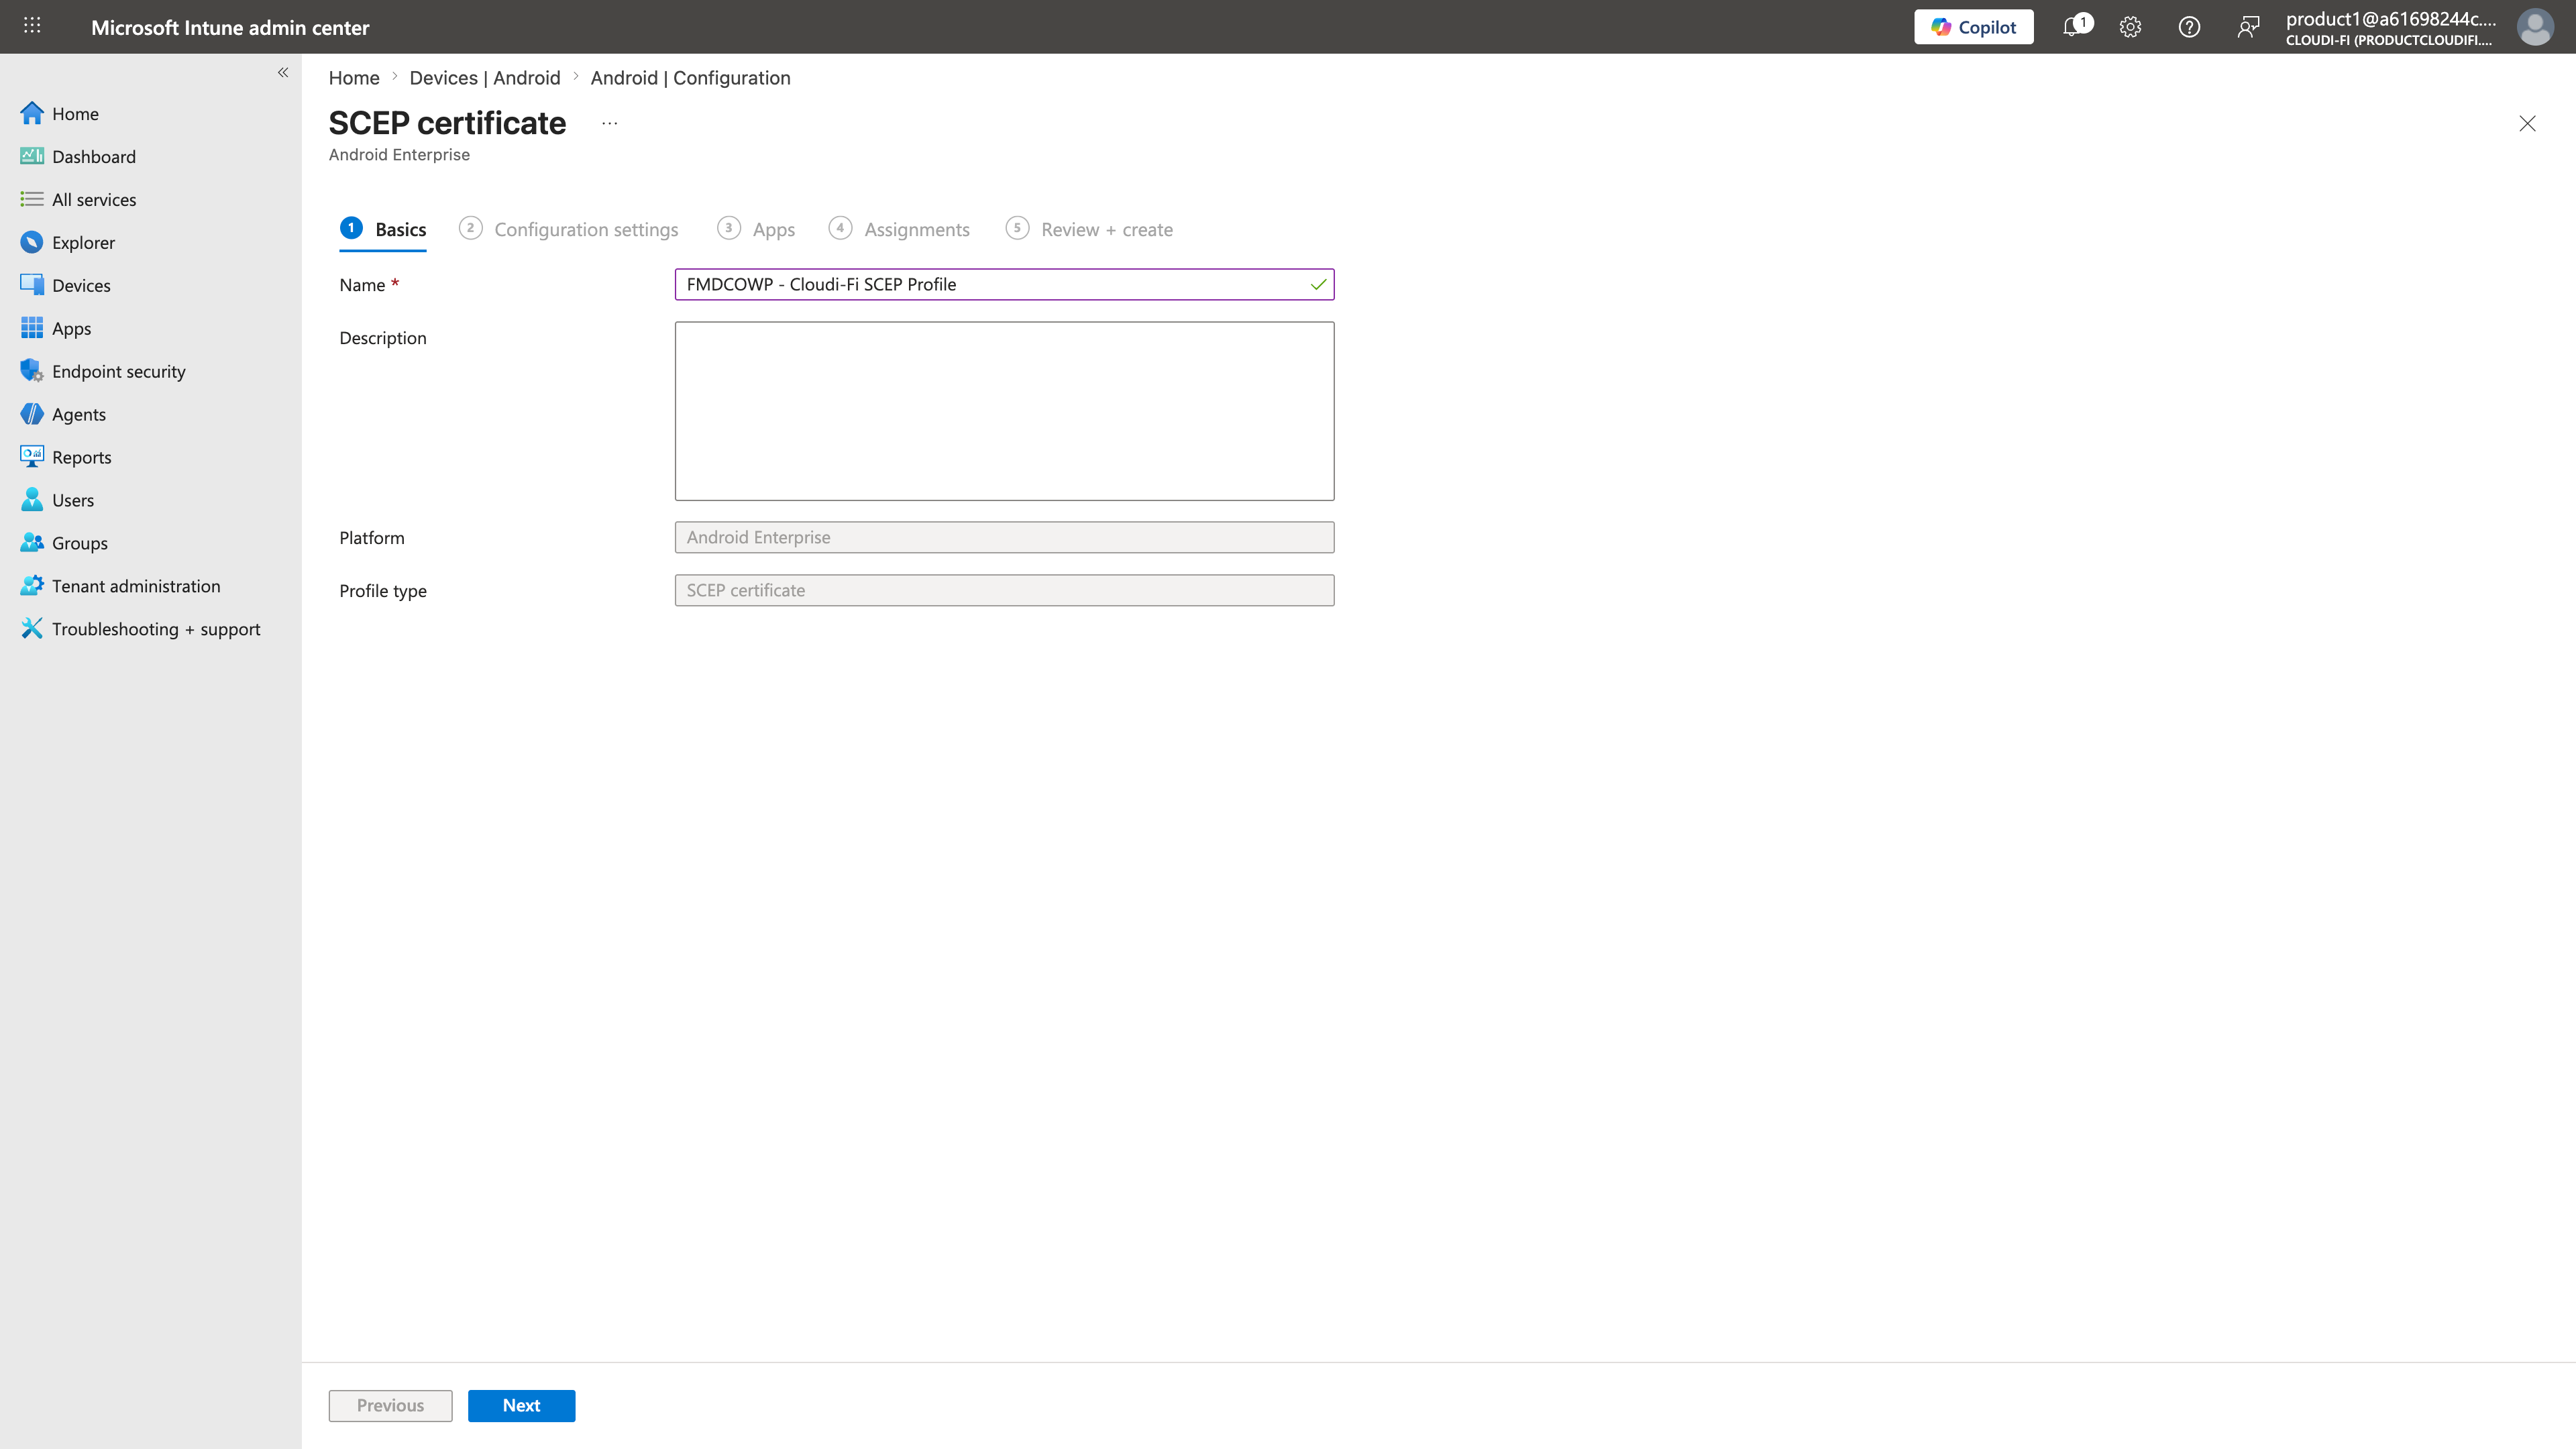Click the Devices icon in sidebar

pos(32,285)
